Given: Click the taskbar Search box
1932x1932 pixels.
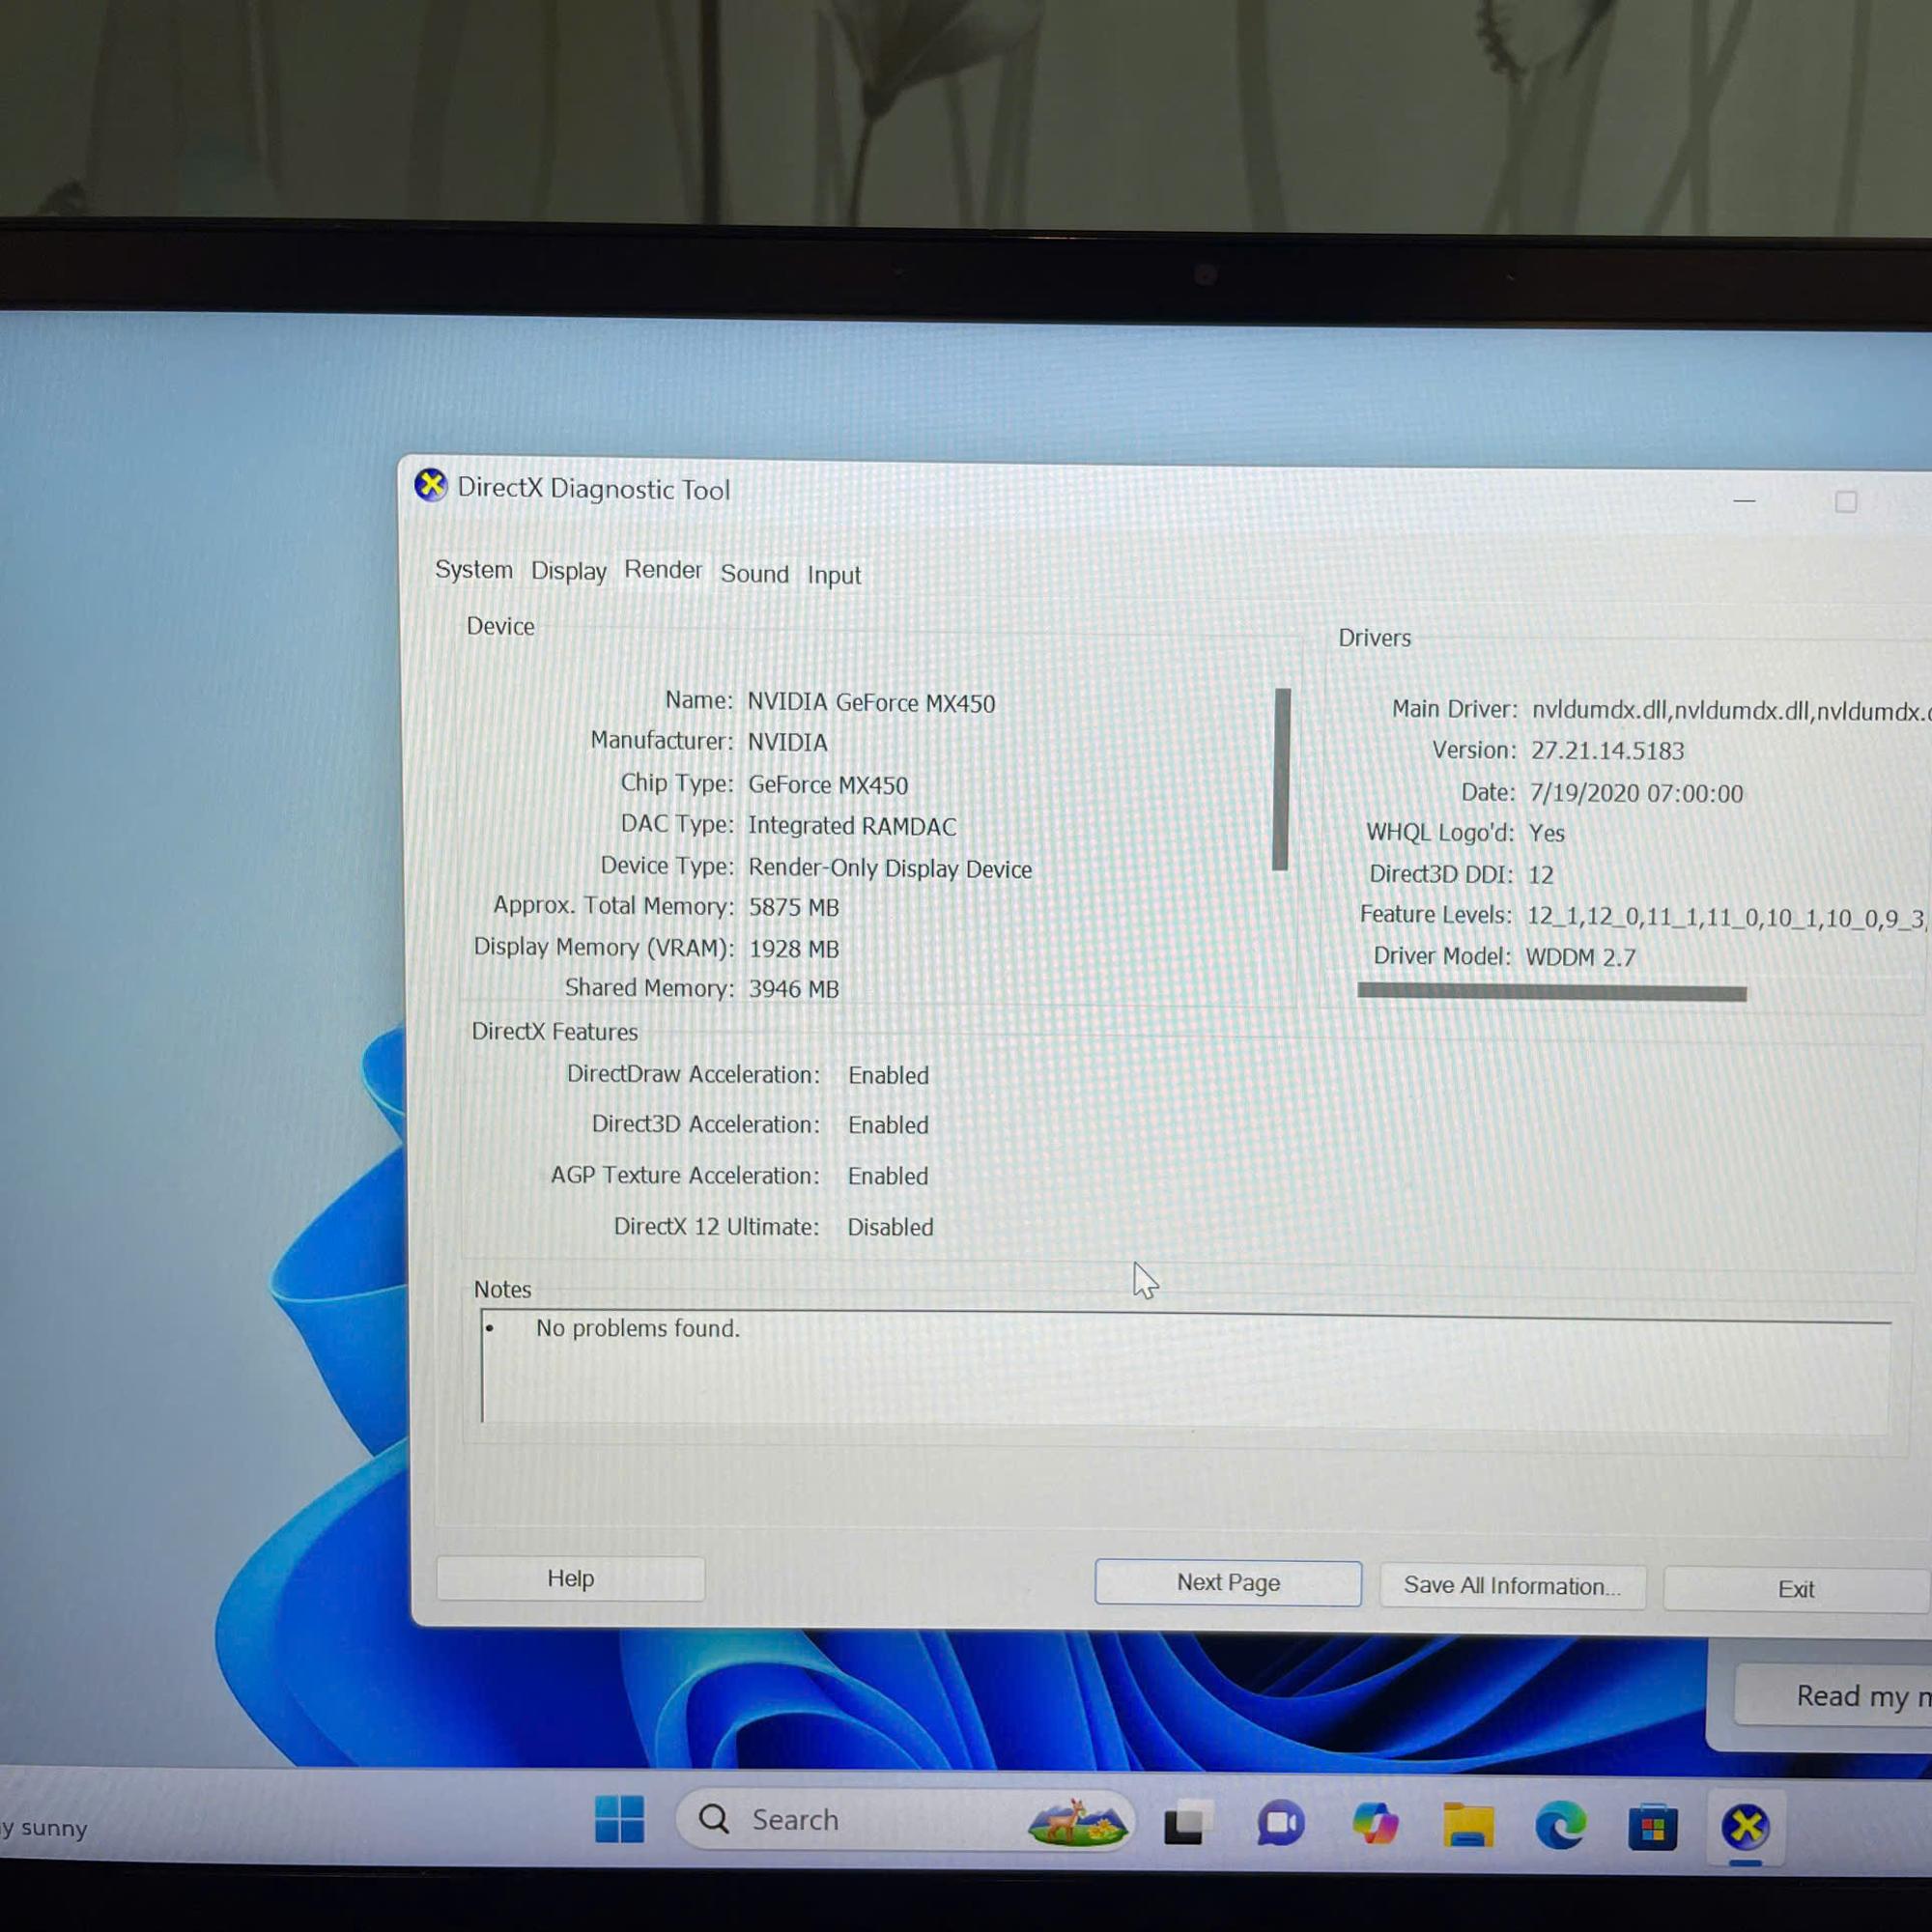Looking at the screenshot, I should tap(904, 1819).
